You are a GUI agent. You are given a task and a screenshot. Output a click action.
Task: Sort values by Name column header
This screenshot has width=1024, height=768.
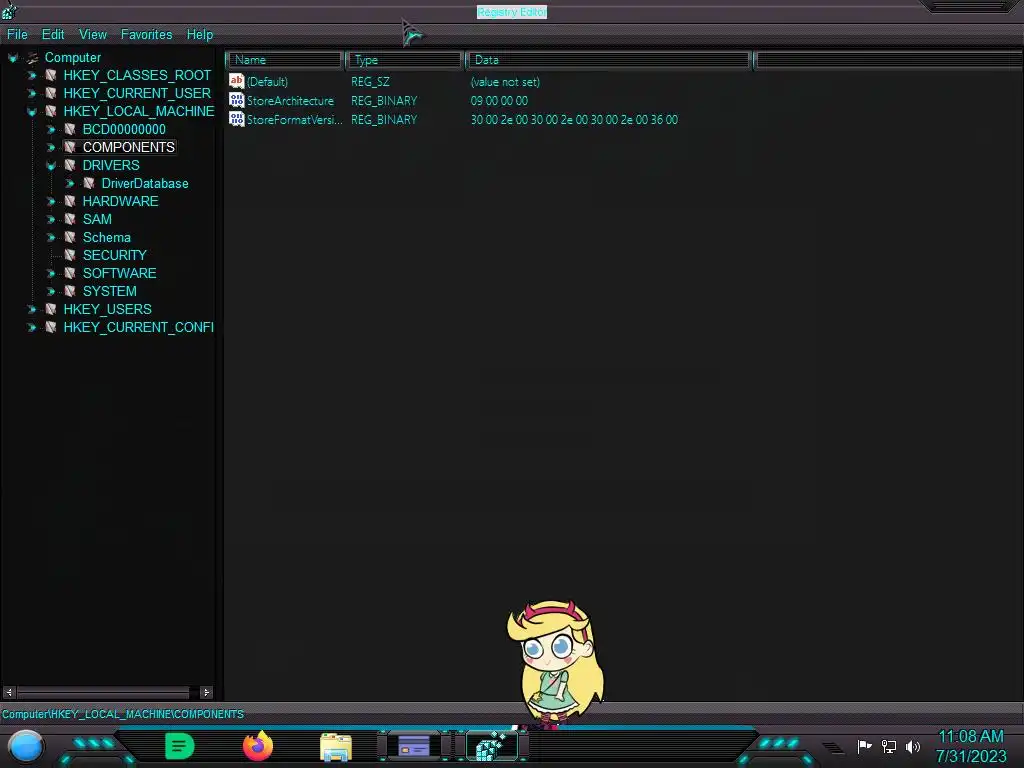click(x=285, y=60)
